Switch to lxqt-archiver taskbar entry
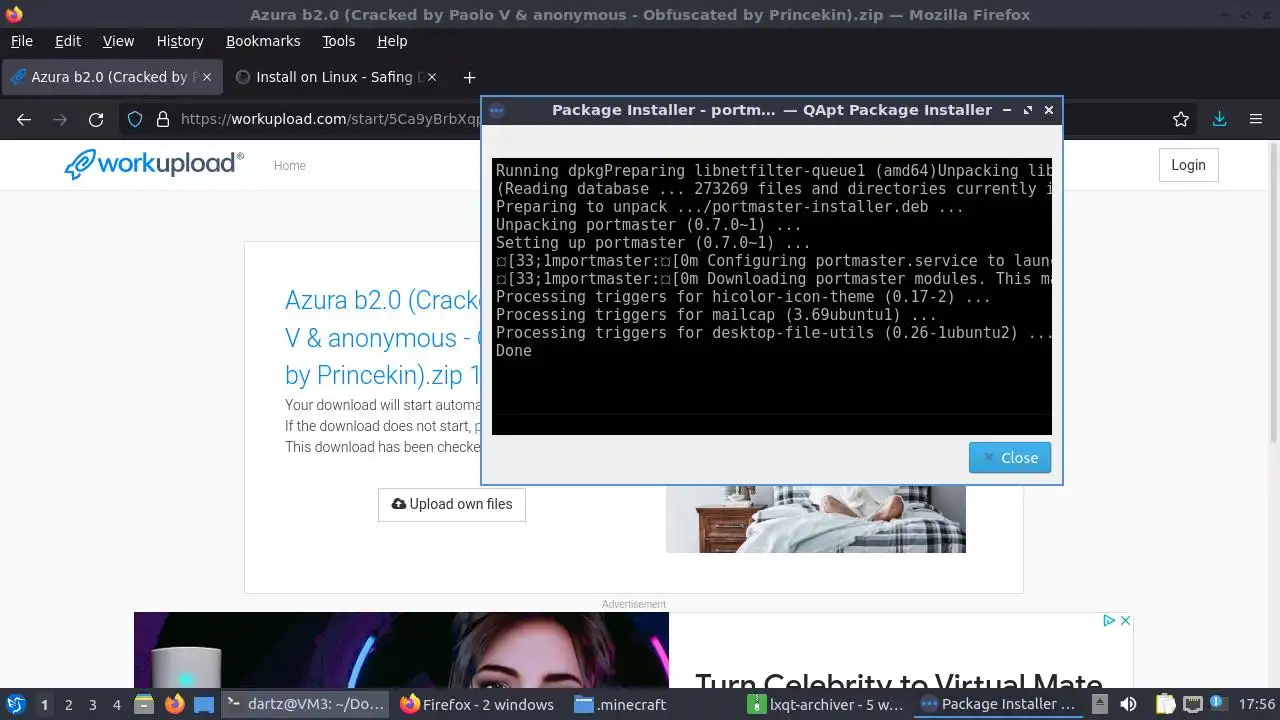This screenshot has height=720, width=1280. click(826, 704)
